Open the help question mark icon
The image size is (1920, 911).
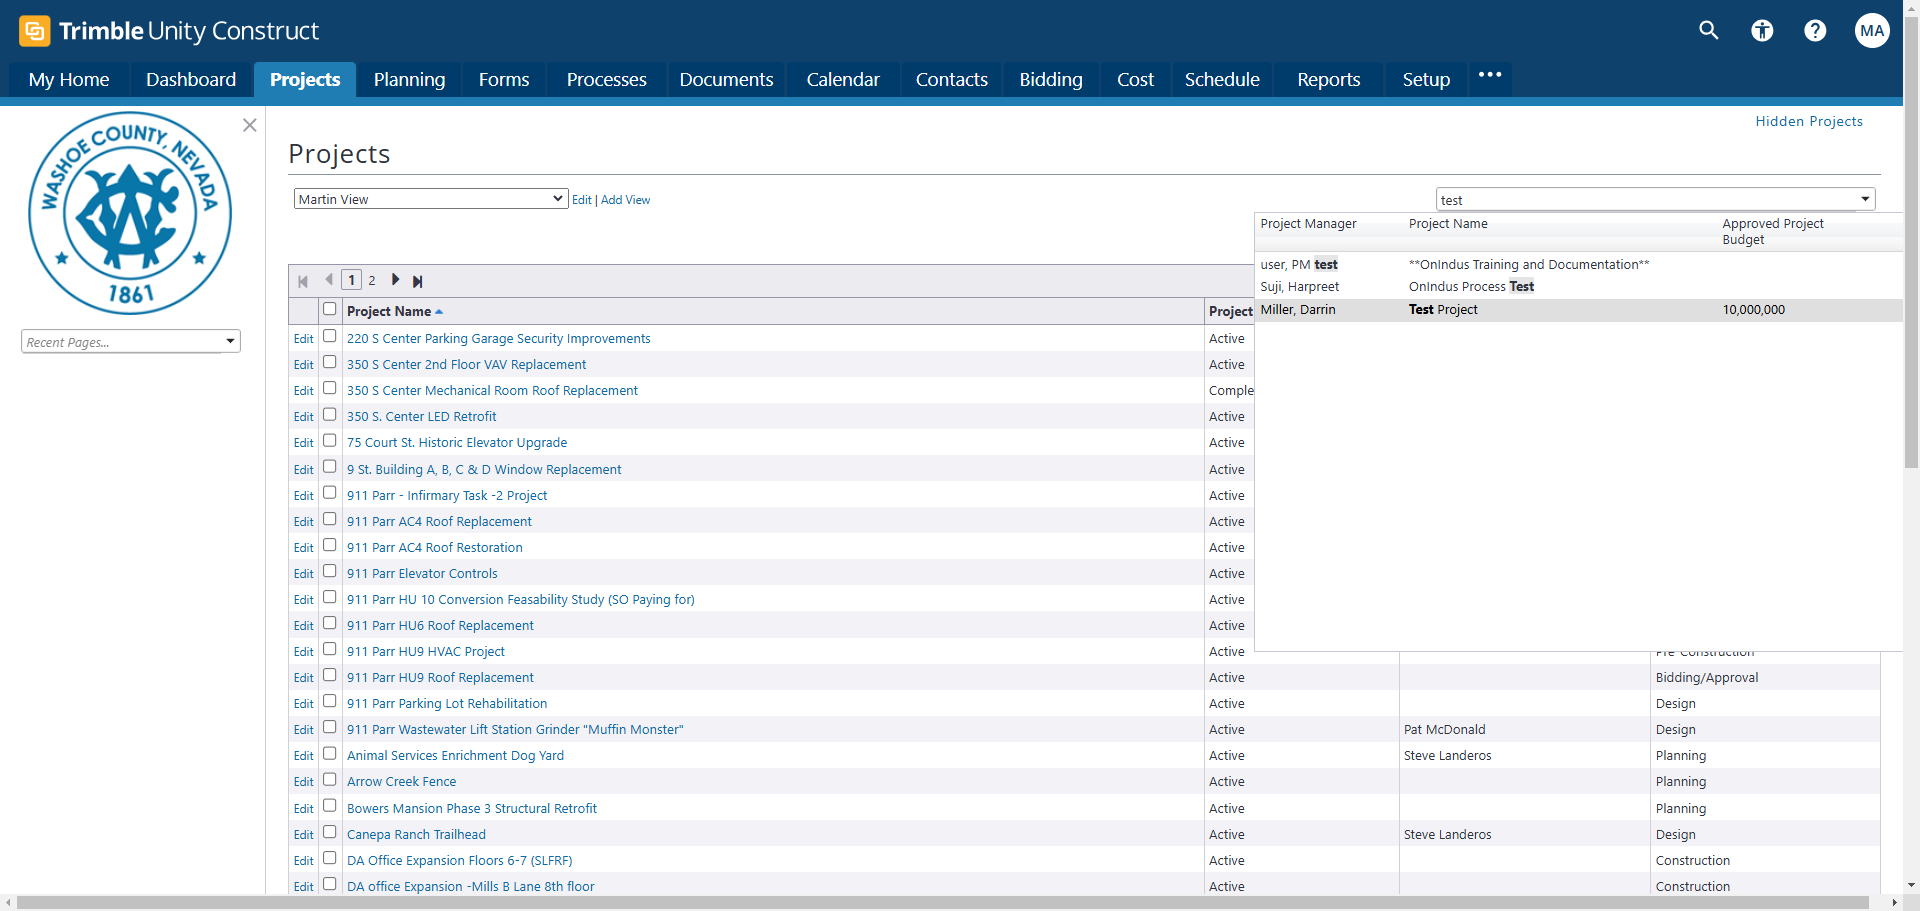pos(1815,31)
